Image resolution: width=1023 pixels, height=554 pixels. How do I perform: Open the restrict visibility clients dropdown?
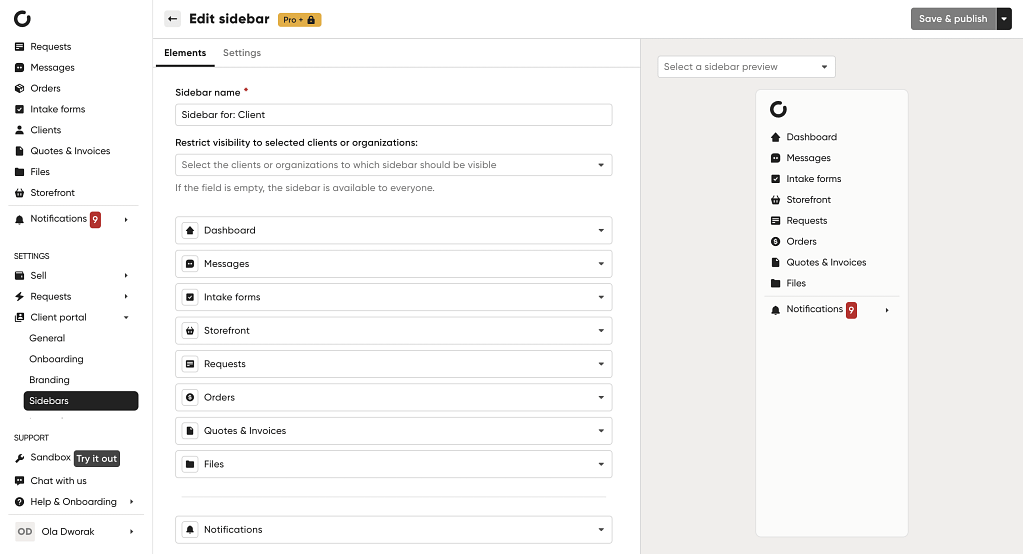tap(393, 165)
